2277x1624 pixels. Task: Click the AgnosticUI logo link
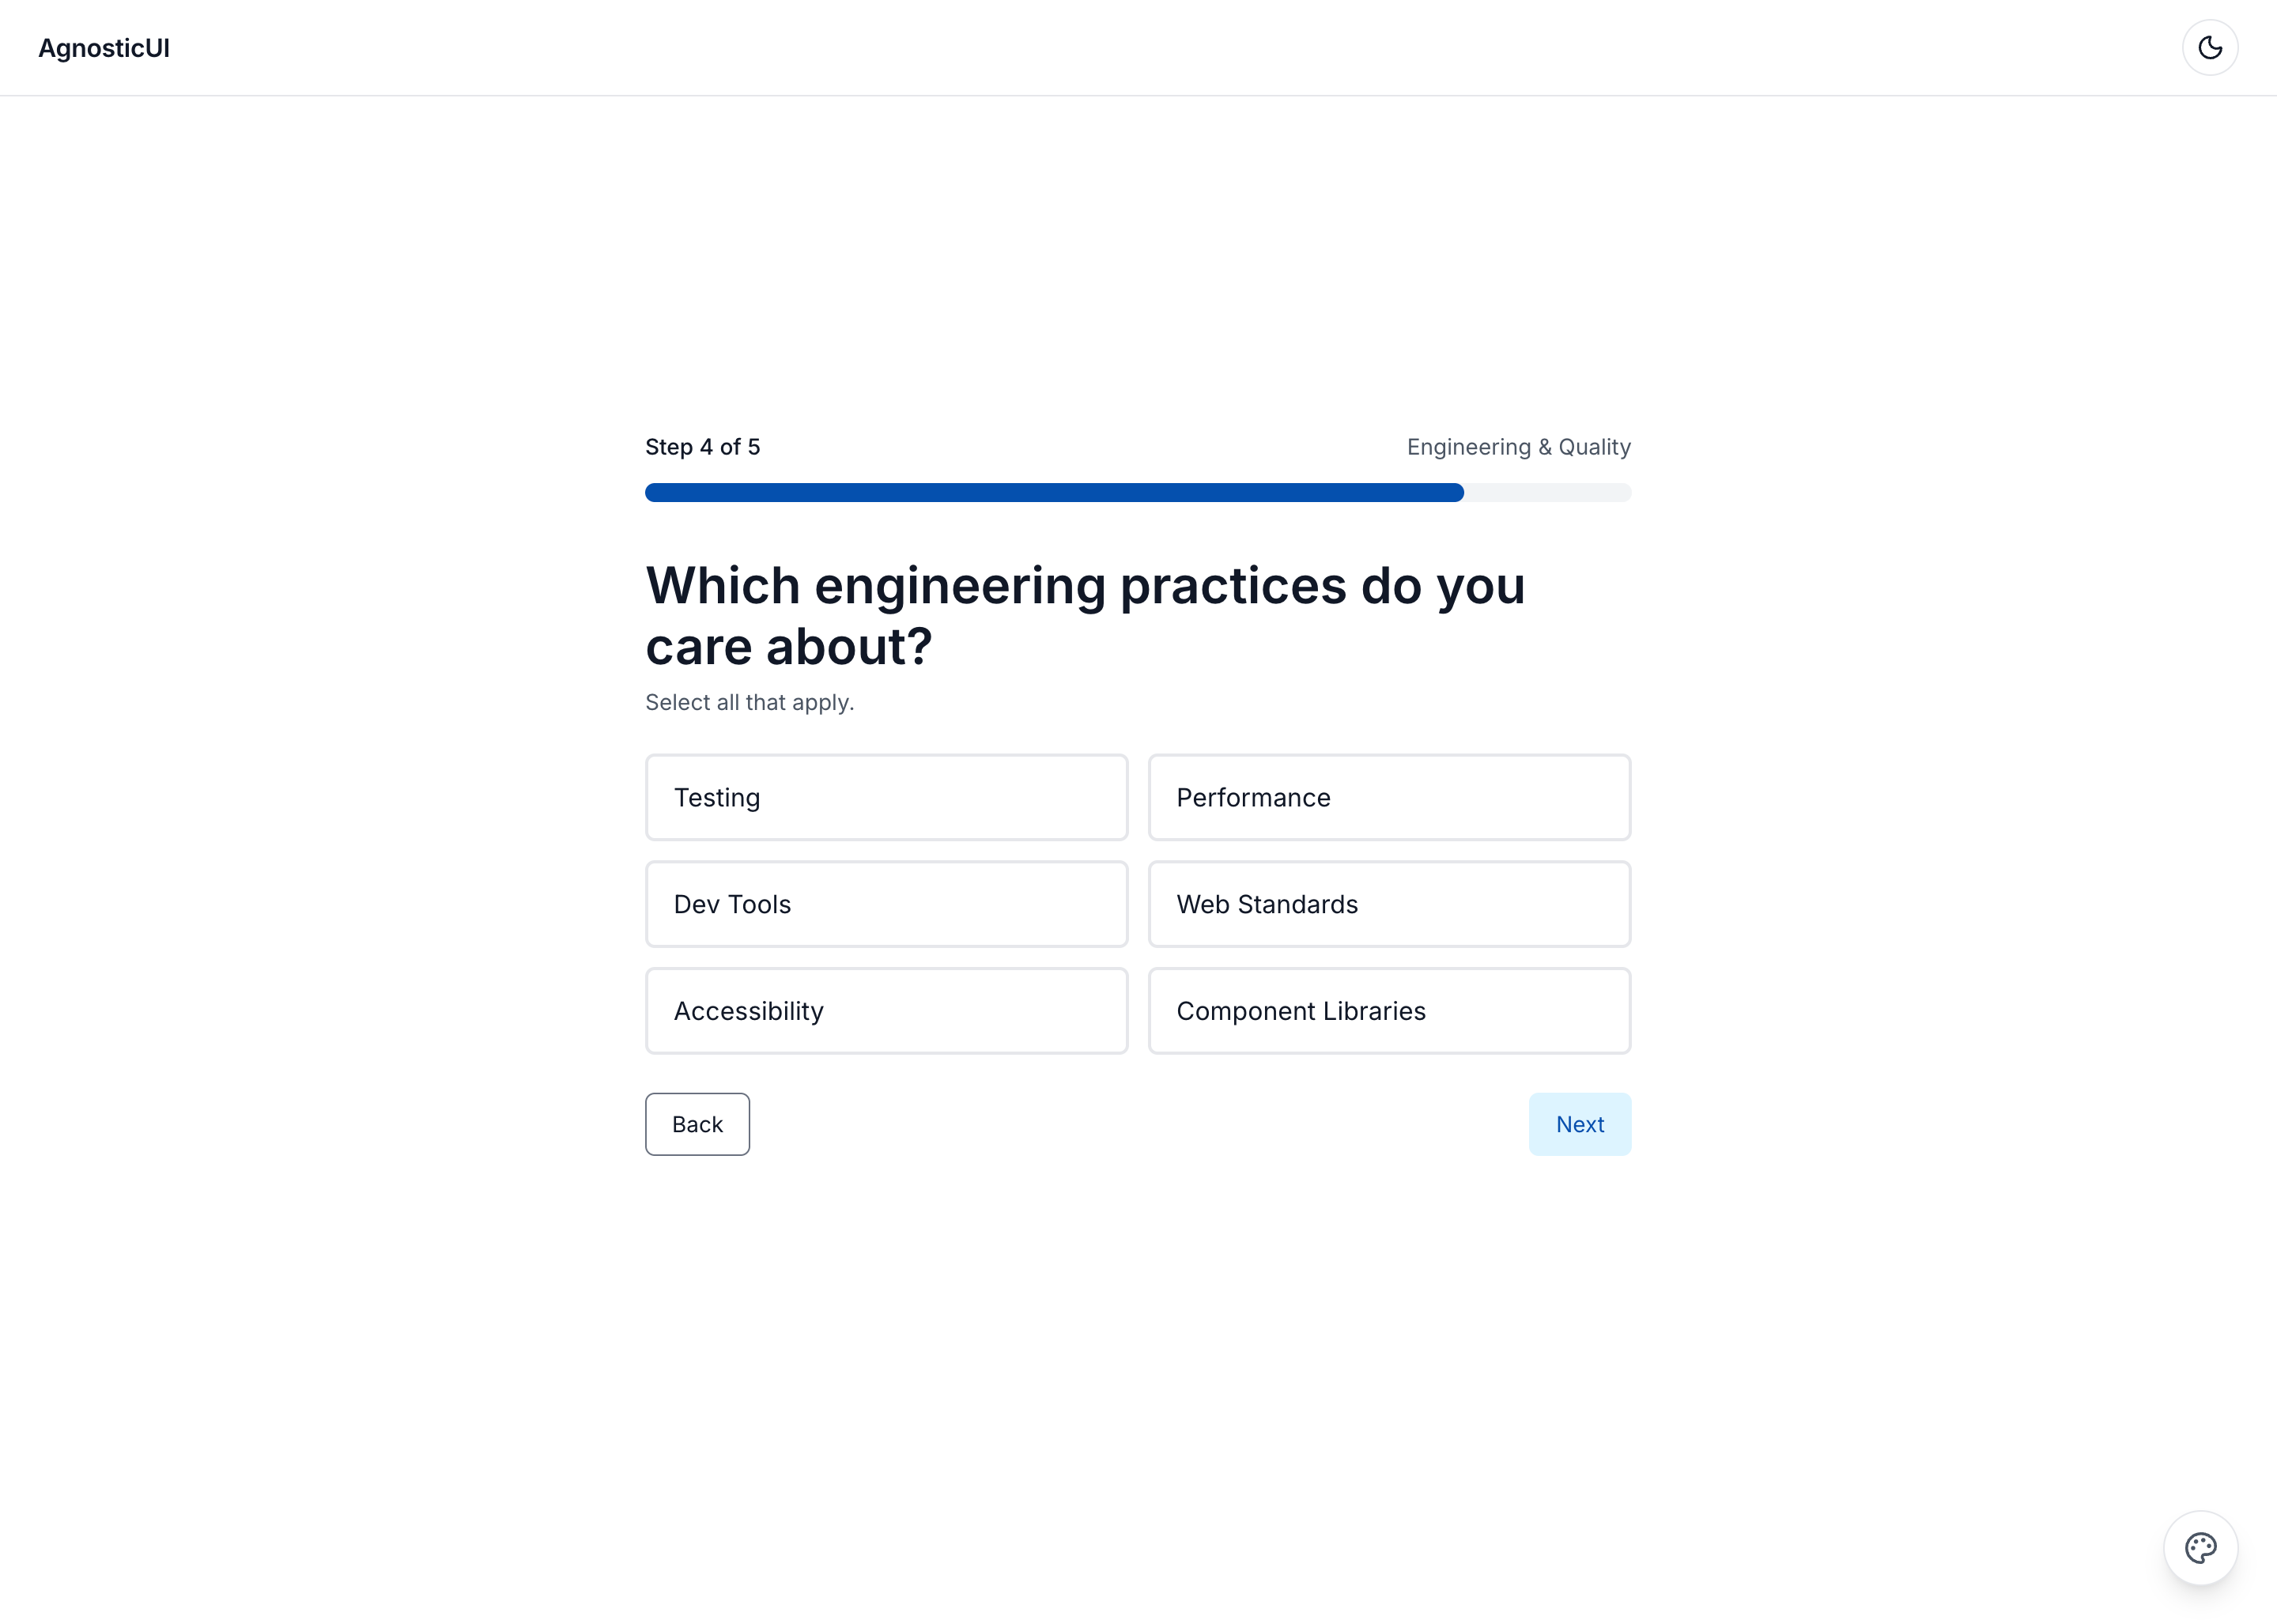104,48
